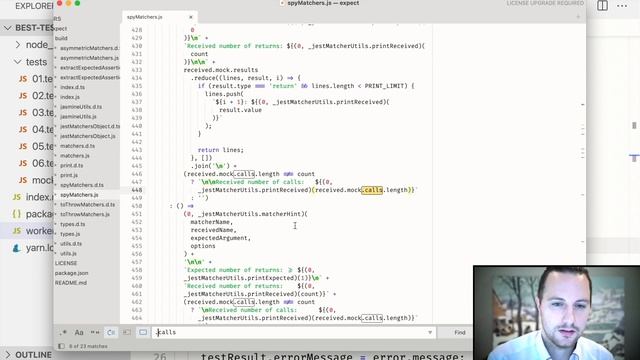Open types.d.ts in Sublime sidebar
The image size is (640, 360).
click(73, 224)
